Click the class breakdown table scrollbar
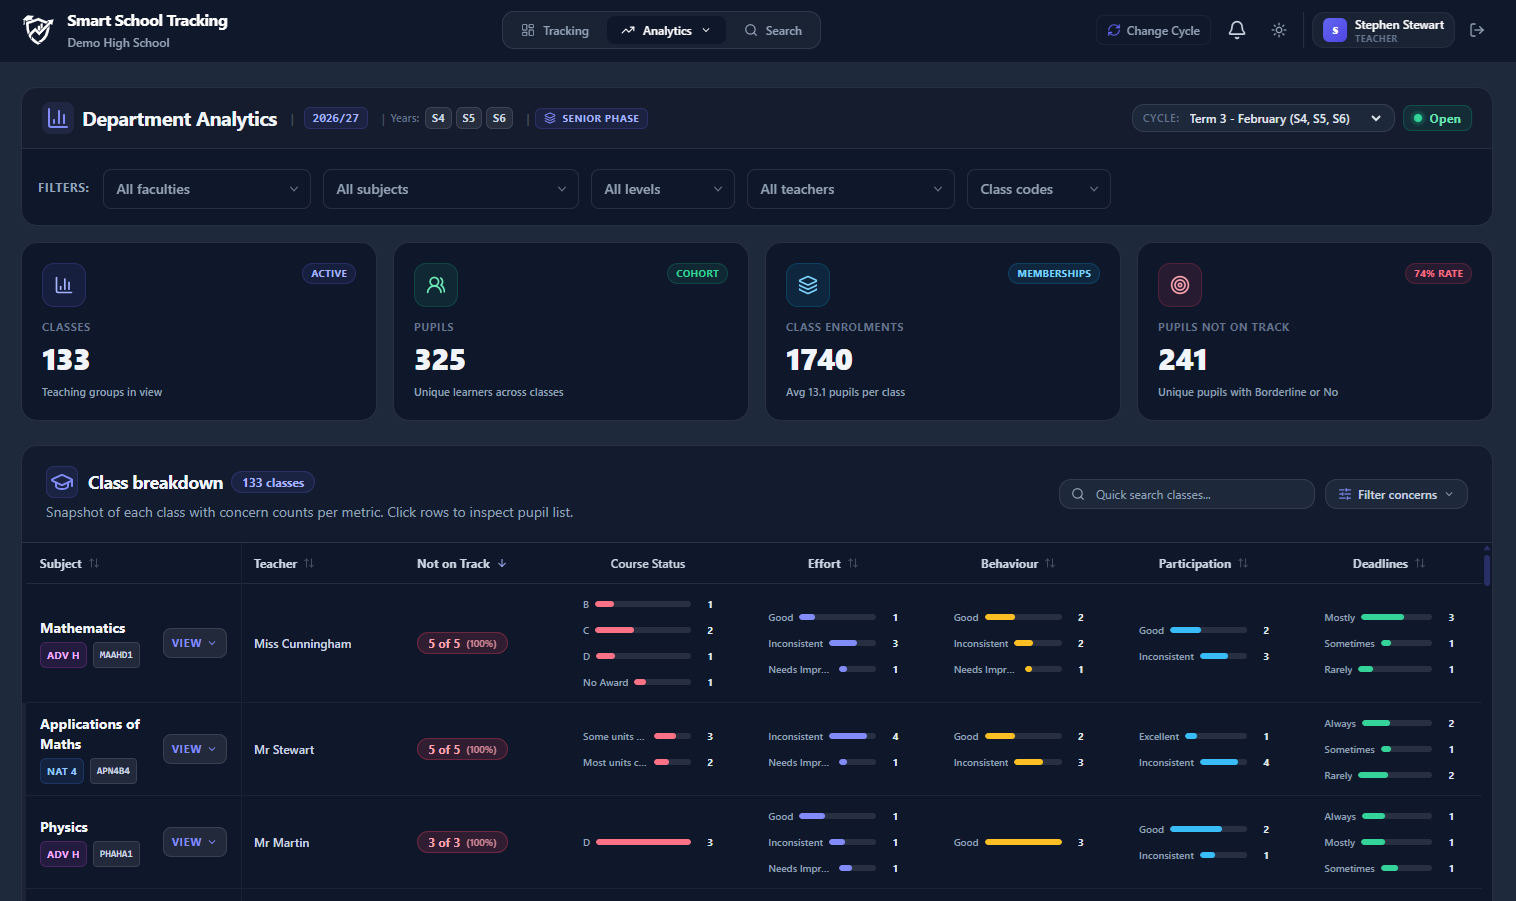The height and width of the screenshot is (901, 1516). tap(1487, 570)
